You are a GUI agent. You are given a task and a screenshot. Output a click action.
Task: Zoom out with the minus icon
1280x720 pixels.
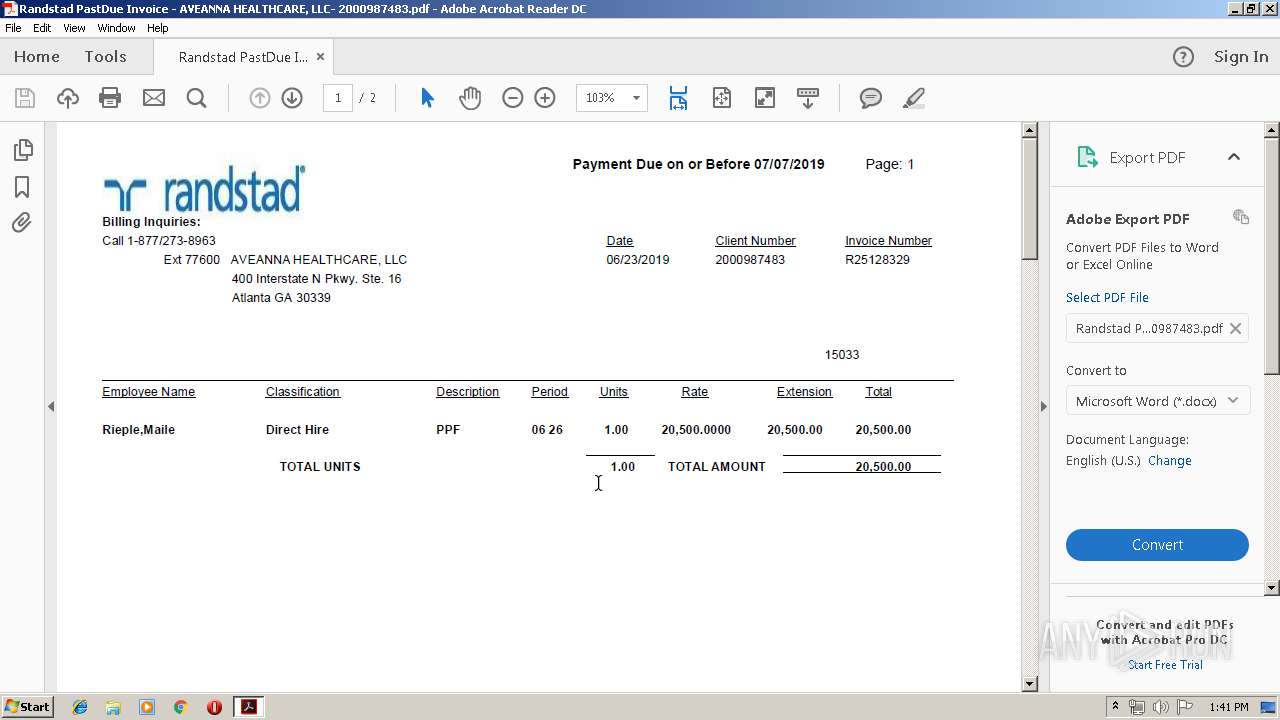coord(512,98)
